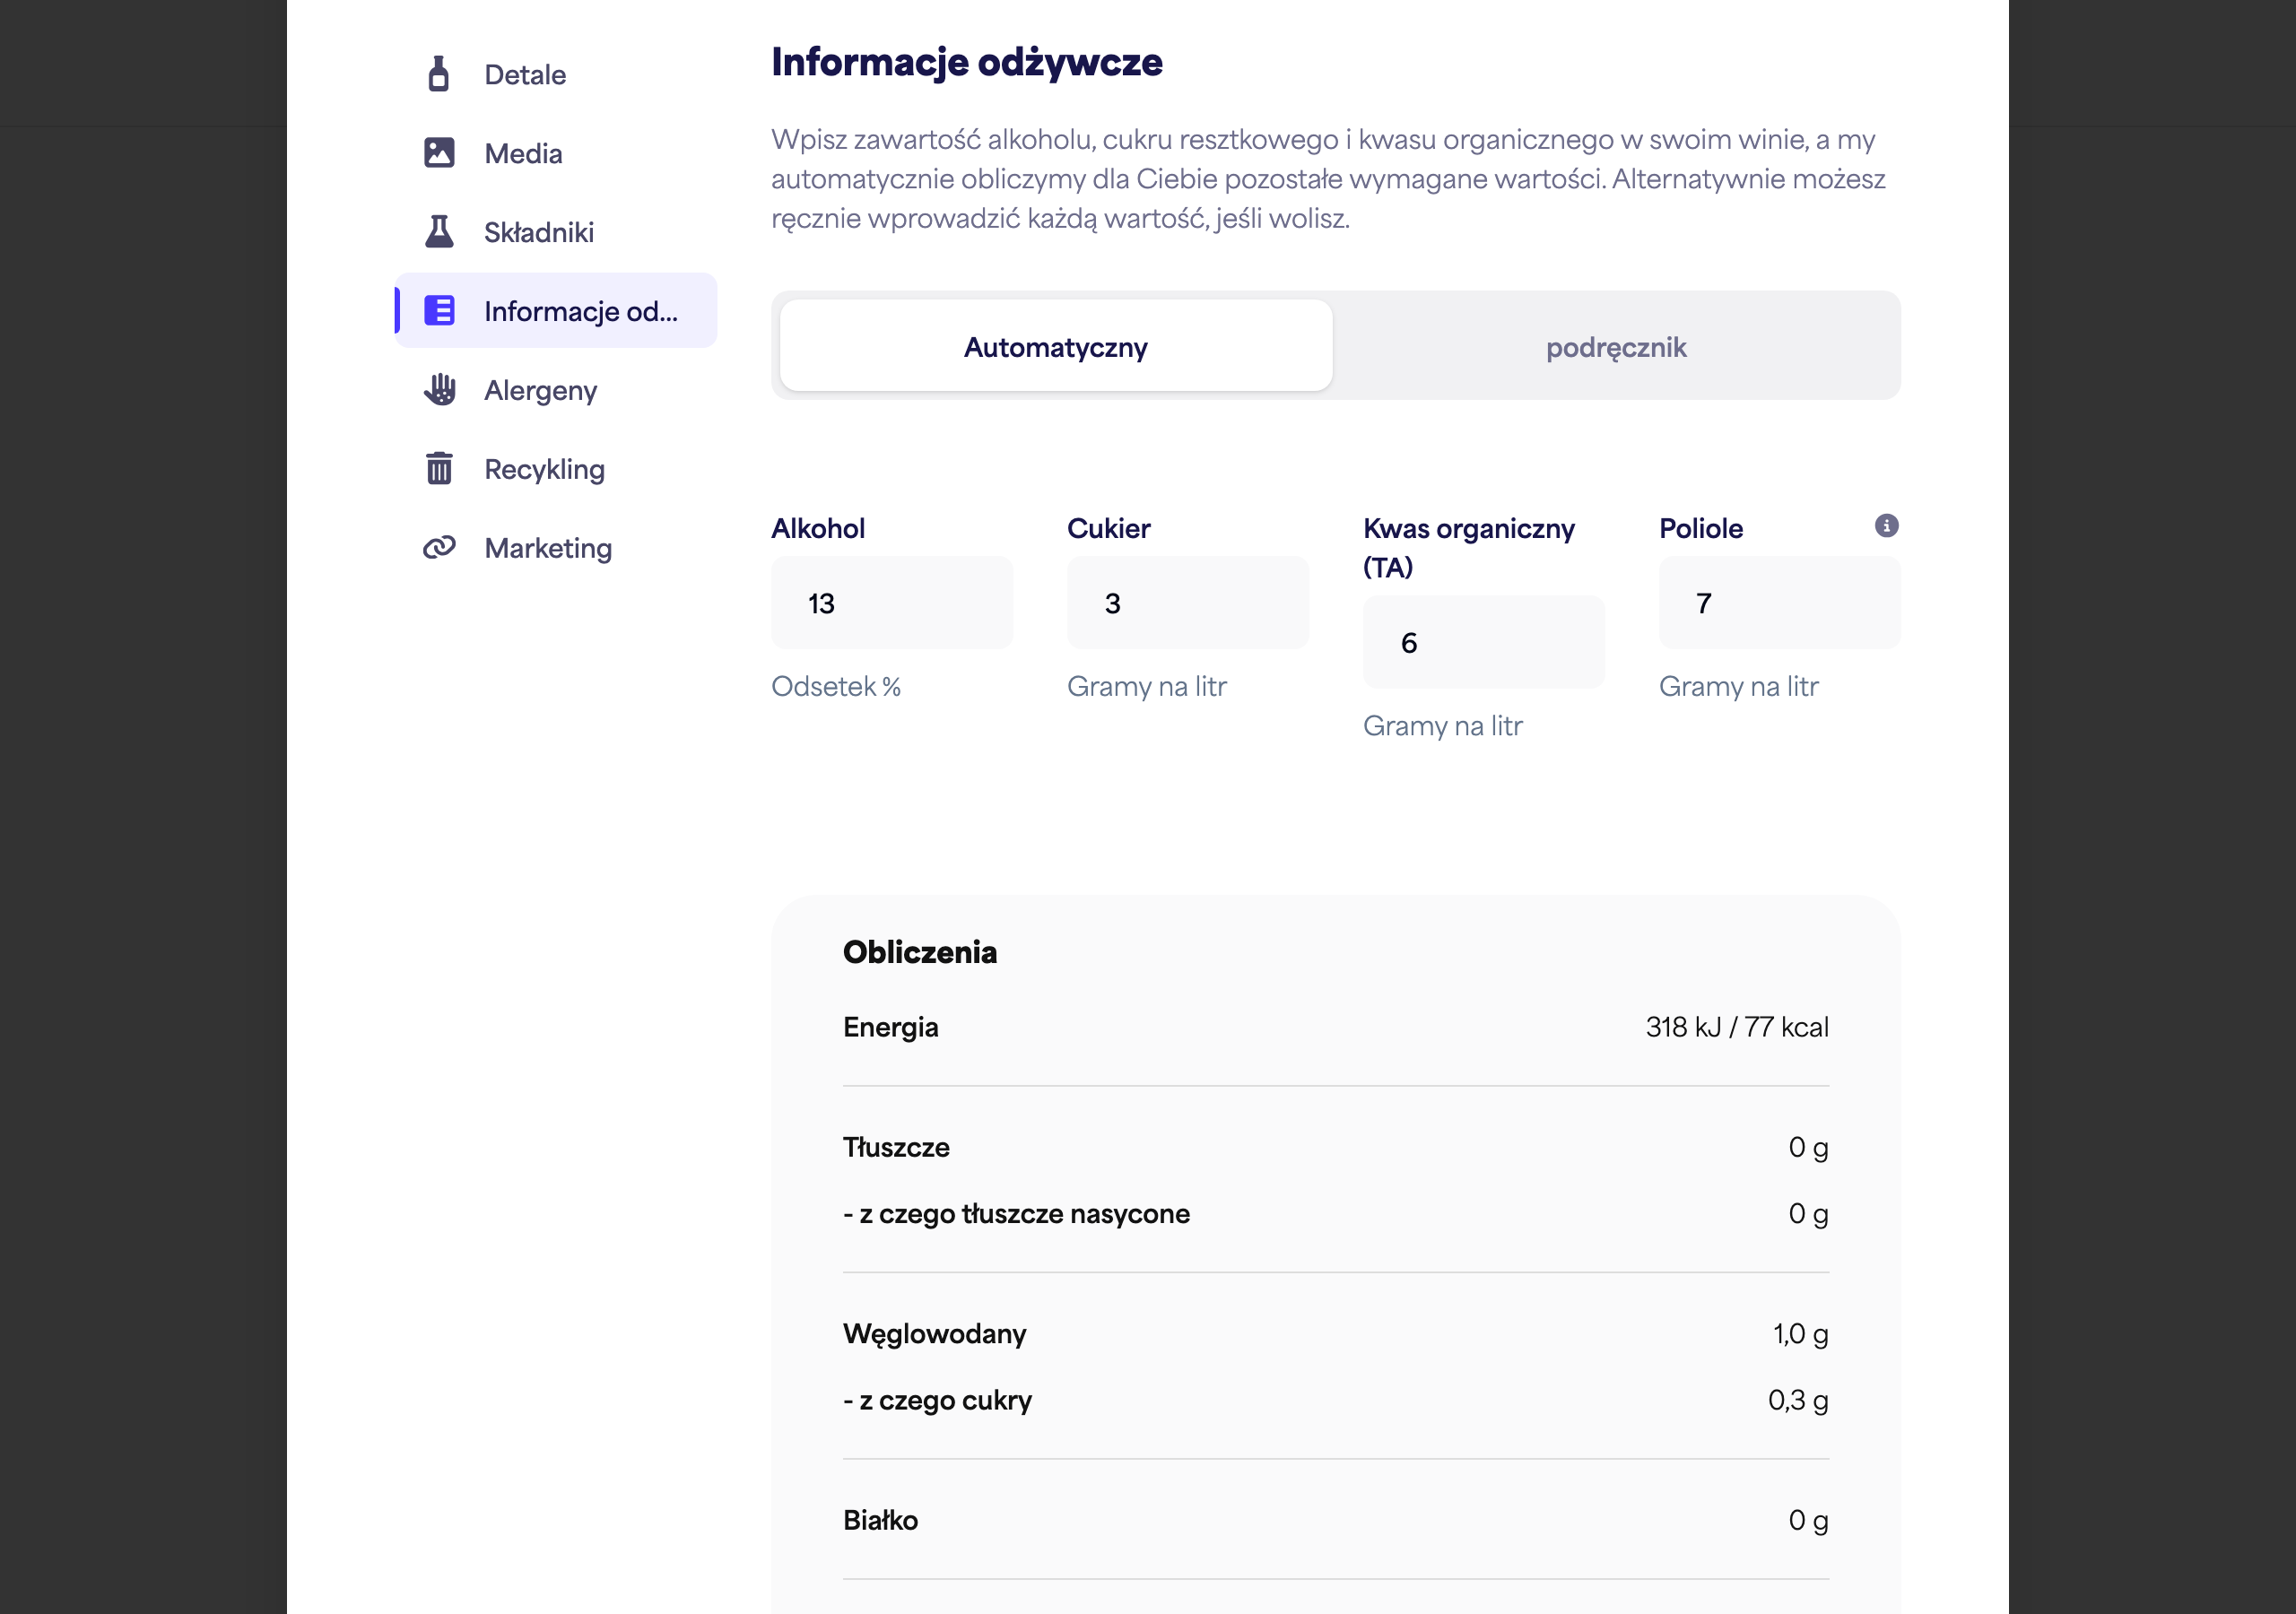Screen dimensions: 2296x1614
Task: Focus the Poliole input with value 7
Action: point(1780,603)
